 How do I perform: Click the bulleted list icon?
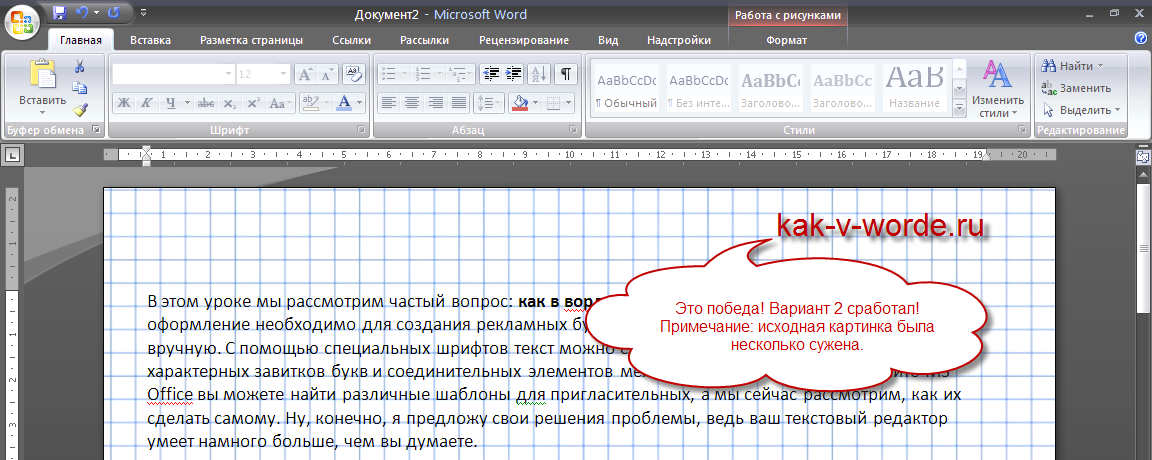pyautogui.click(x=388, y=73)
